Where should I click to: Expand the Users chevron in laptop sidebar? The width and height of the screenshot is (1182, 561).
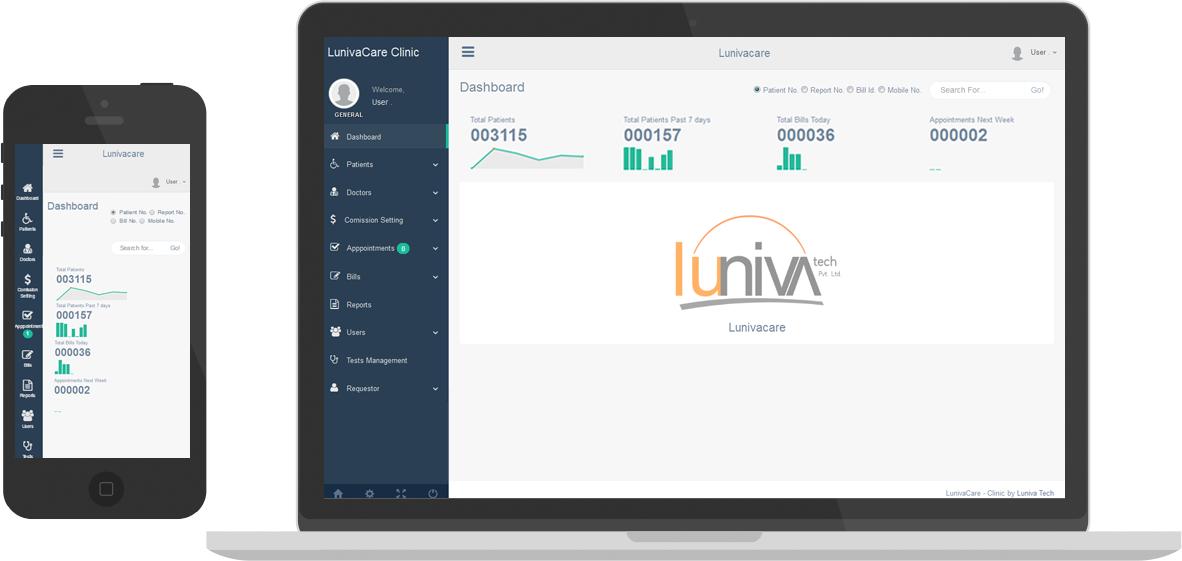pyautogui.click(x=436, y=333)
